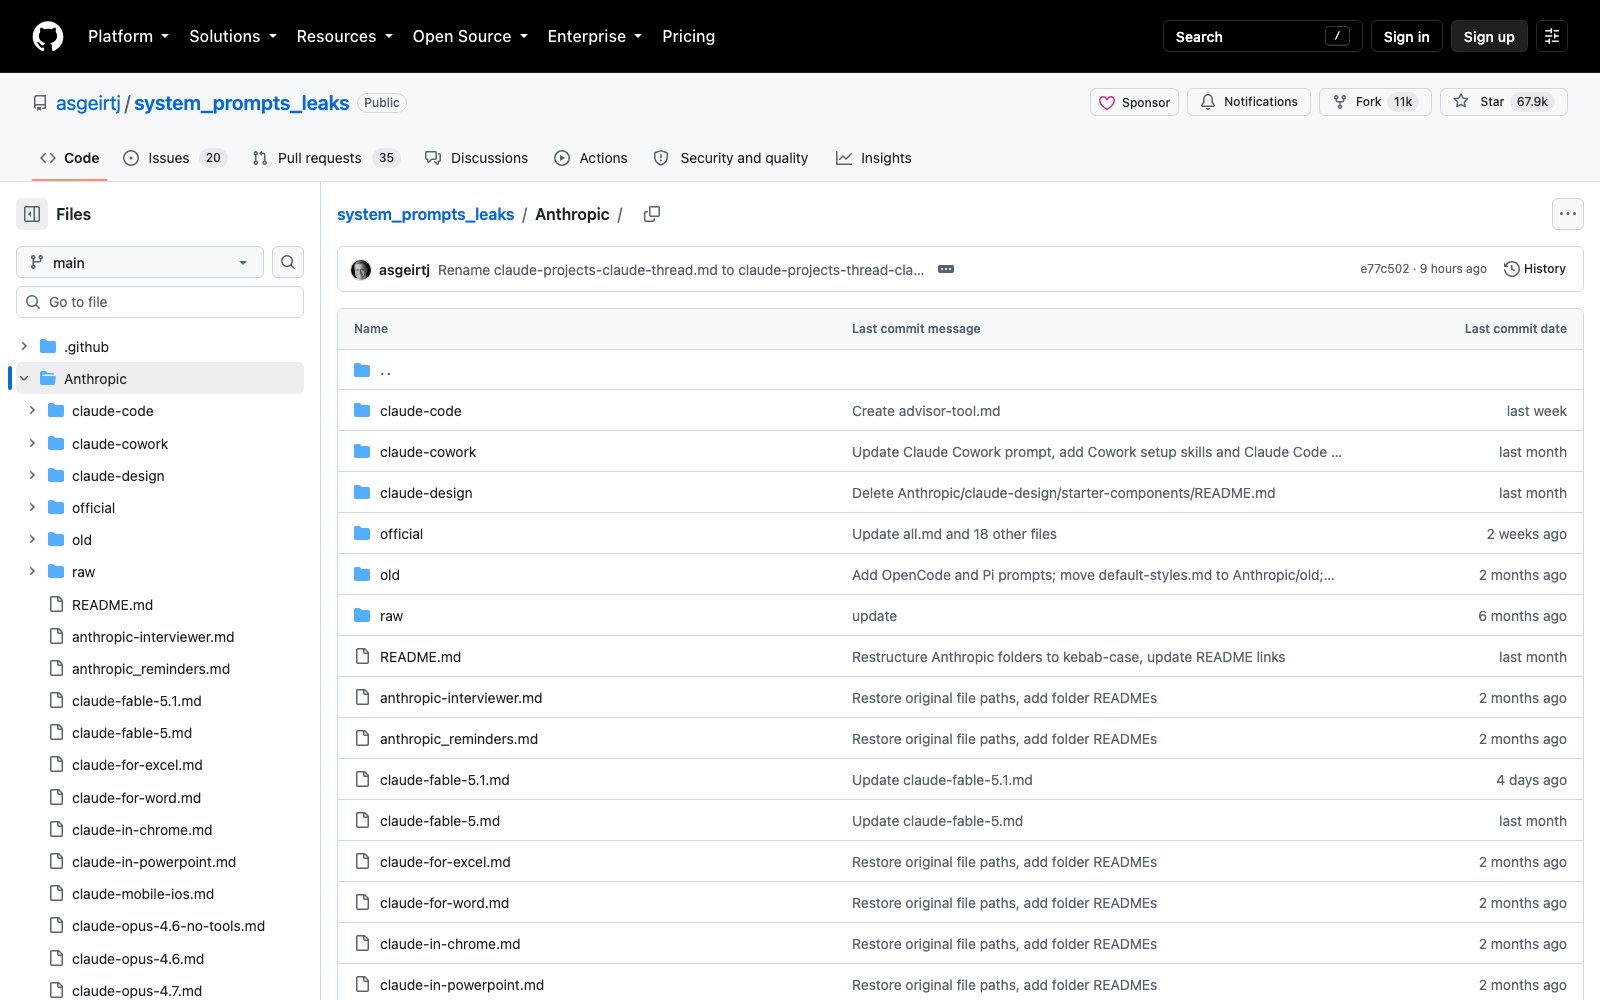Click the claude-code folder icon in the file list
The width and height of the screenshot is (1600, 1000).
click(x=362, y=411)
